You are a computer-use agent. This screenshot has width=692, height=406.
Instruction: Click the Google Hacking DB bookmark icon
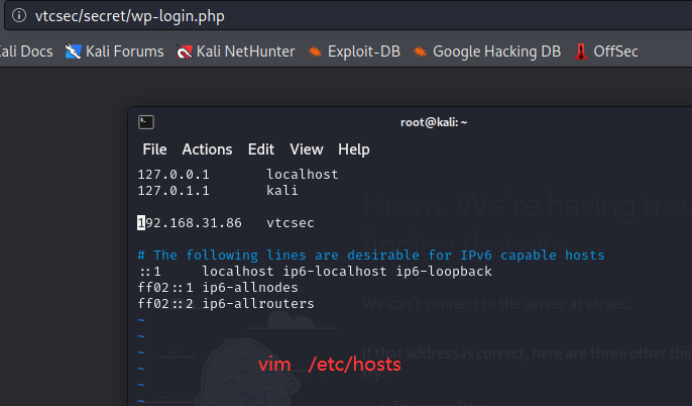(420, 52)
